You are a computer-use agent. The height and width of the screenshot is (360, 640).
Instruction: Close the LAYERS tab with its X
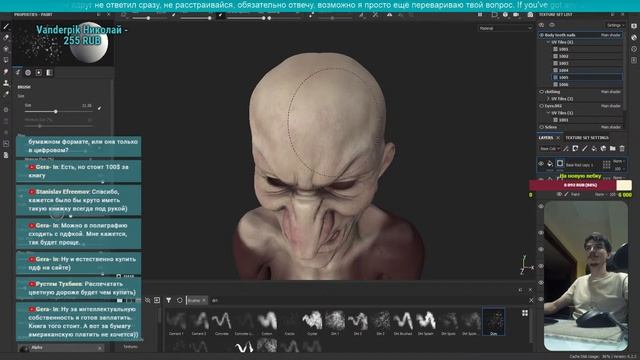point(558,138)
